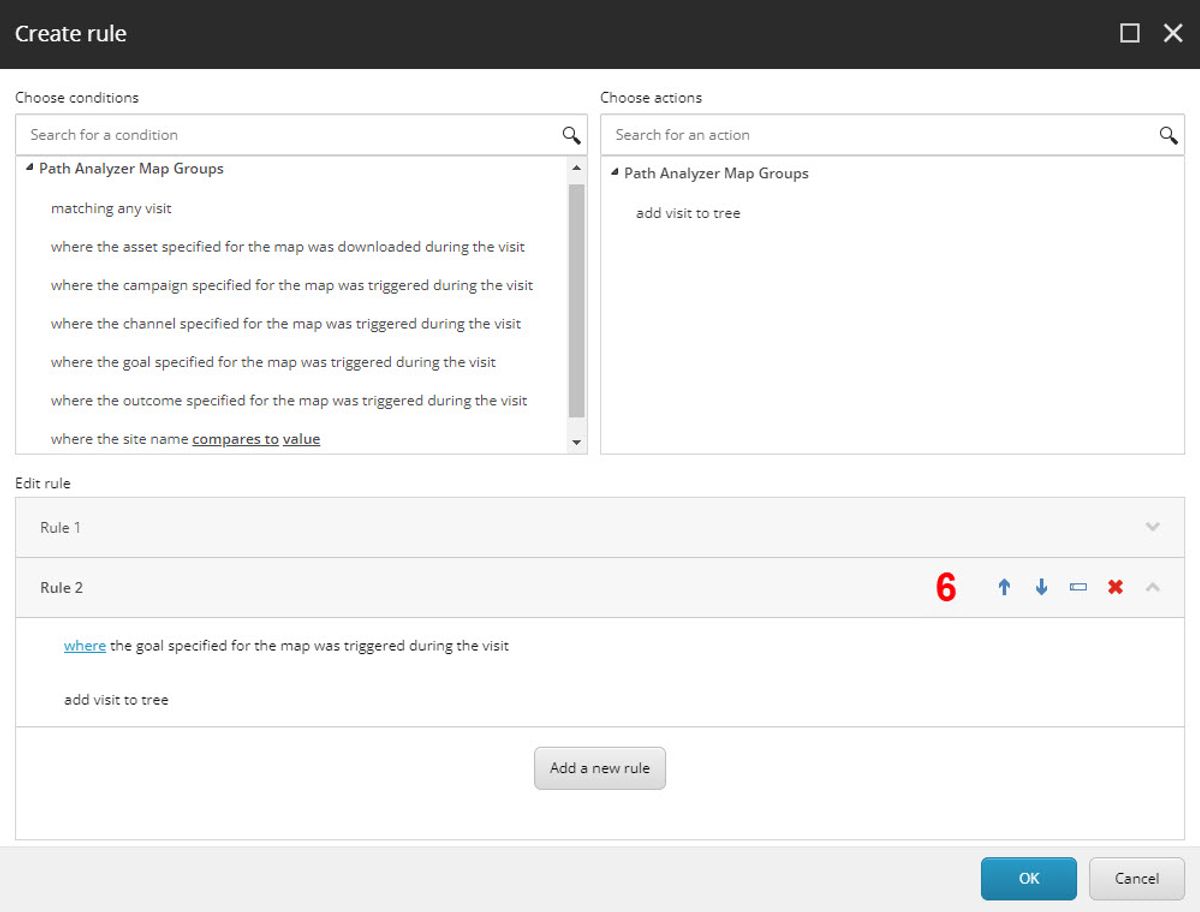Collapse Path Analyzer Map Groups in conditions
Viewport: 1200px width, 912px height.
click(29, 168)
